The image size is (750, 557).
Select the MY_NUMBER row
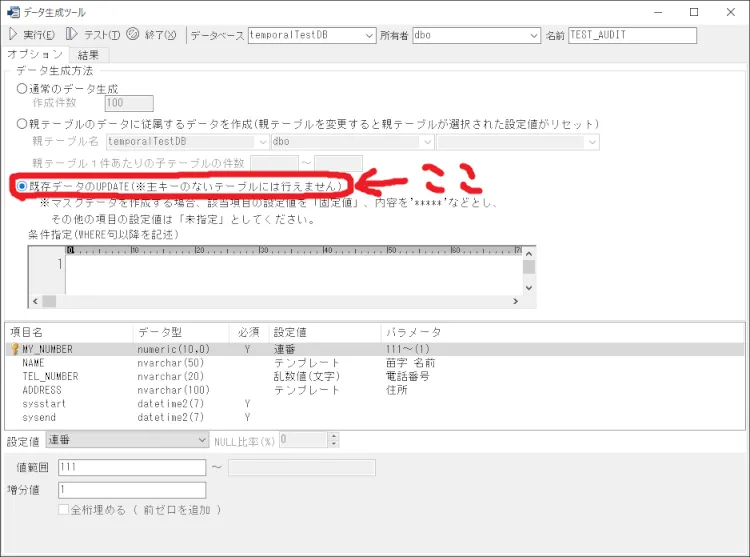375,349
